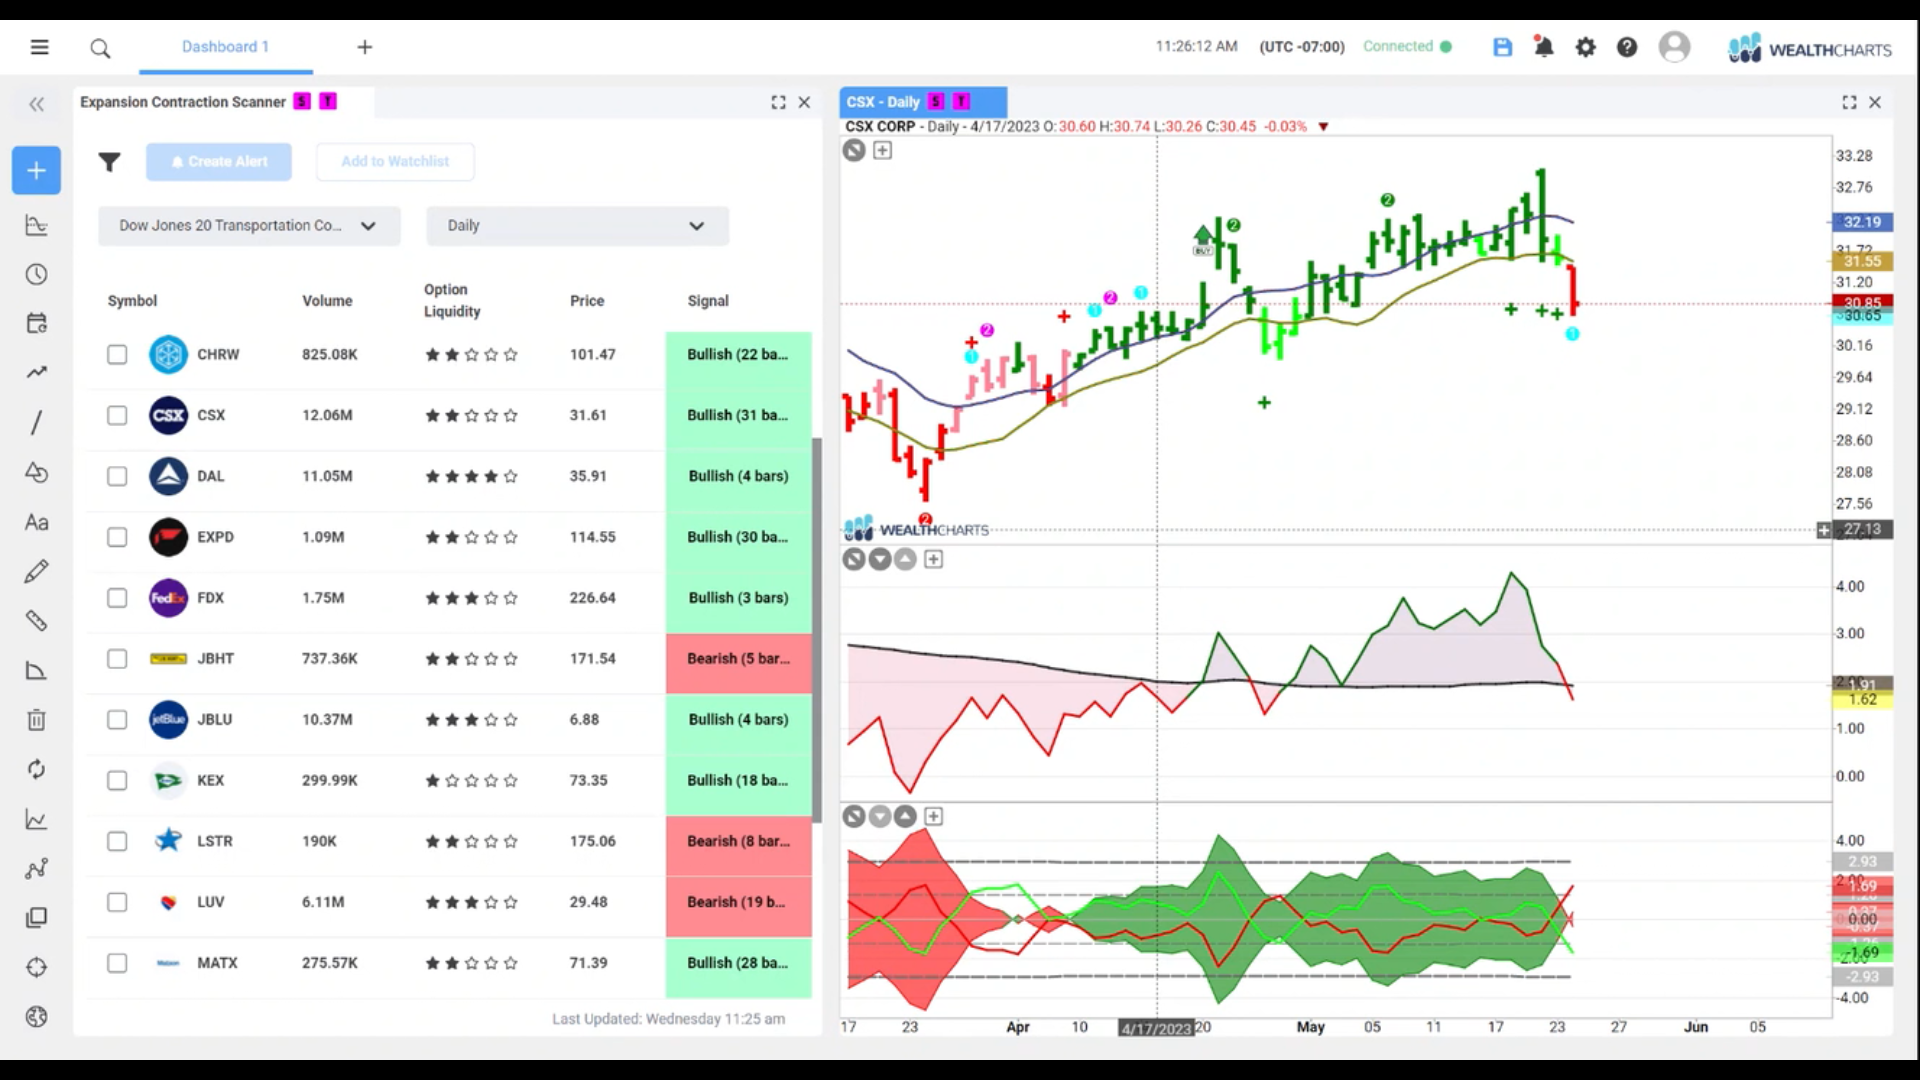Image resolution: width=1920 pixels, height=1080 pixels.
Task: Select the diagonal line drawing tool
Action: 36,422
